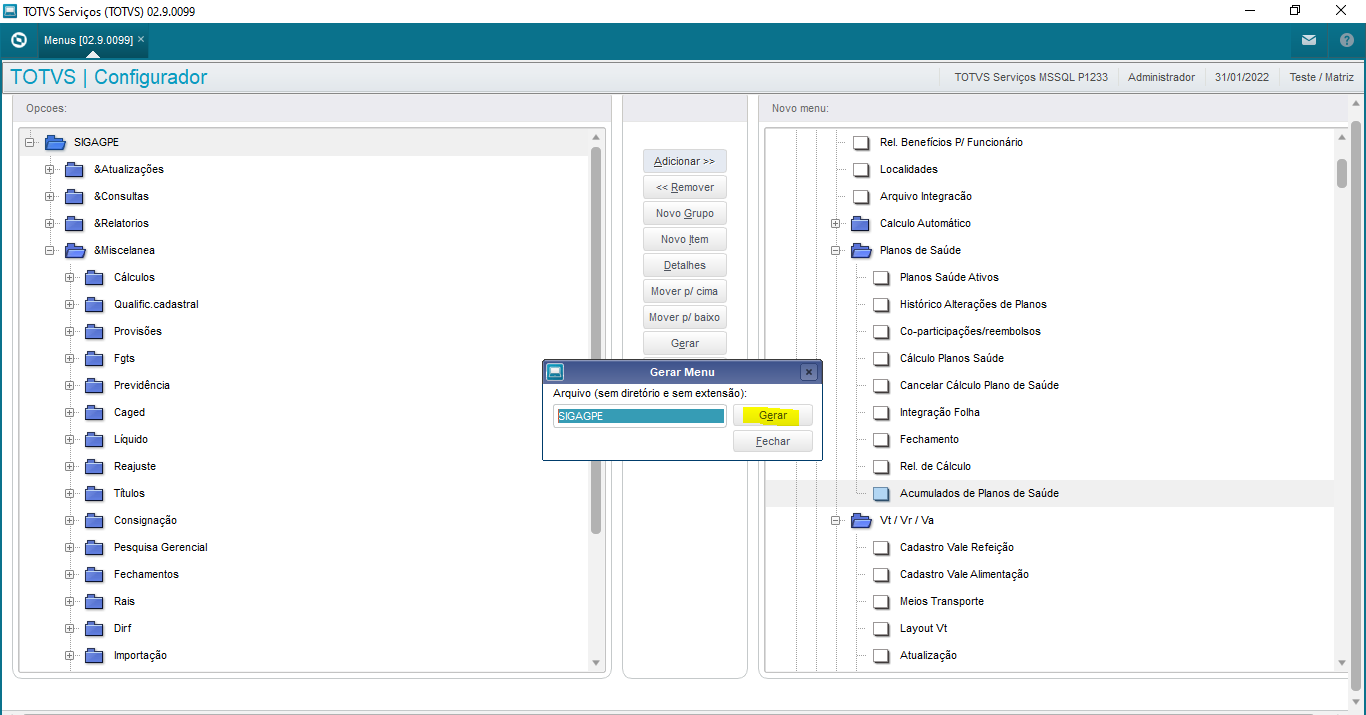Click the << Remover button

click(x=685, y=187)
